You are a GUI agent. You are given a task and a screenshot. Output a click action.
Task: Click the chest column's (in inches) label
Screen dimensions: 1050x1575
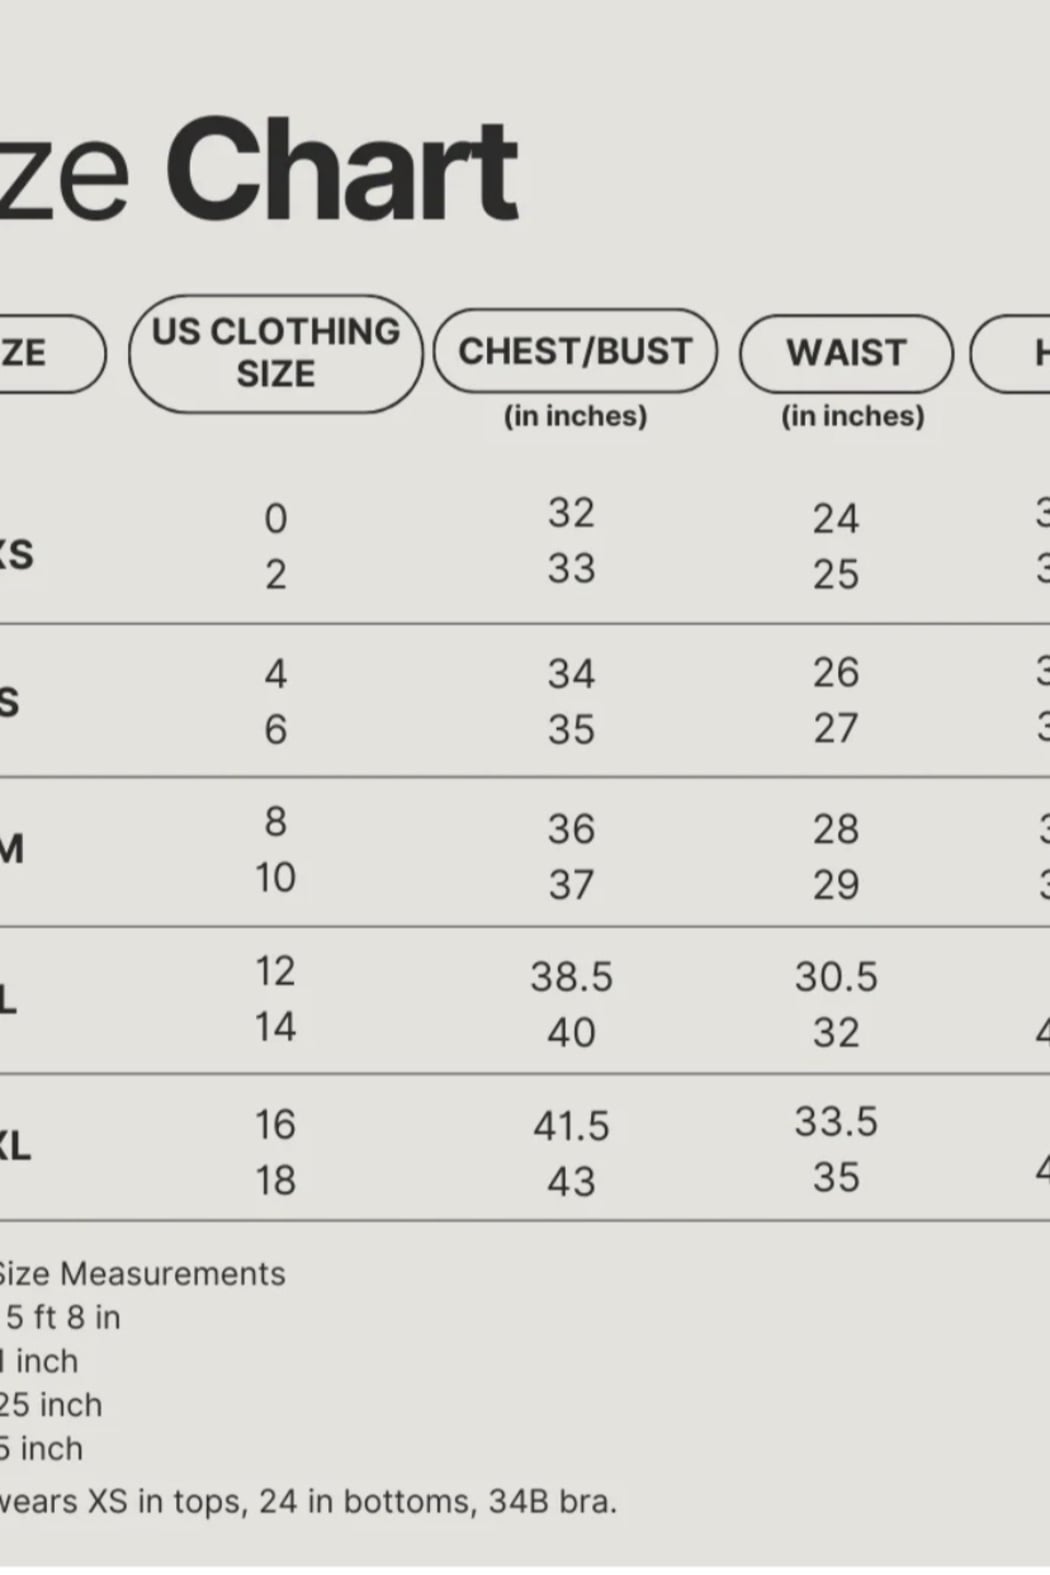(x=575, y=416)
